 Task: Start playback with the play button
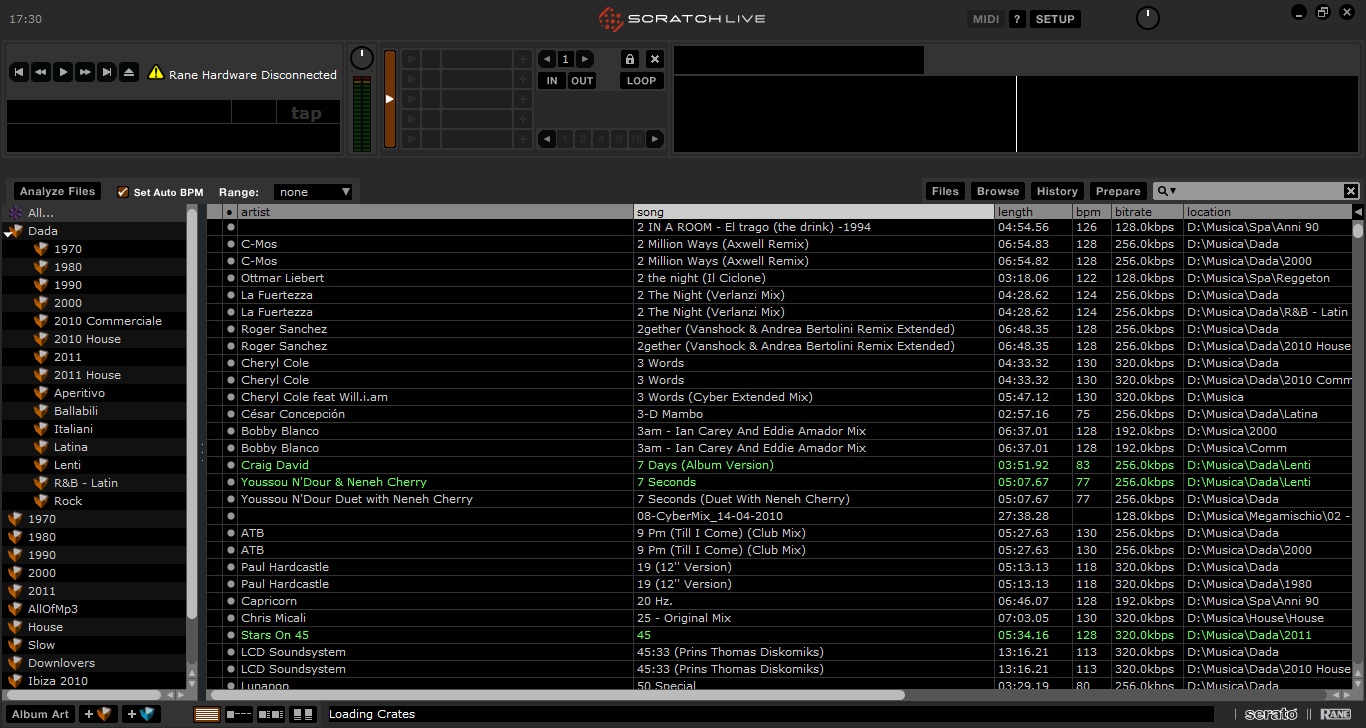click(62, 72)
